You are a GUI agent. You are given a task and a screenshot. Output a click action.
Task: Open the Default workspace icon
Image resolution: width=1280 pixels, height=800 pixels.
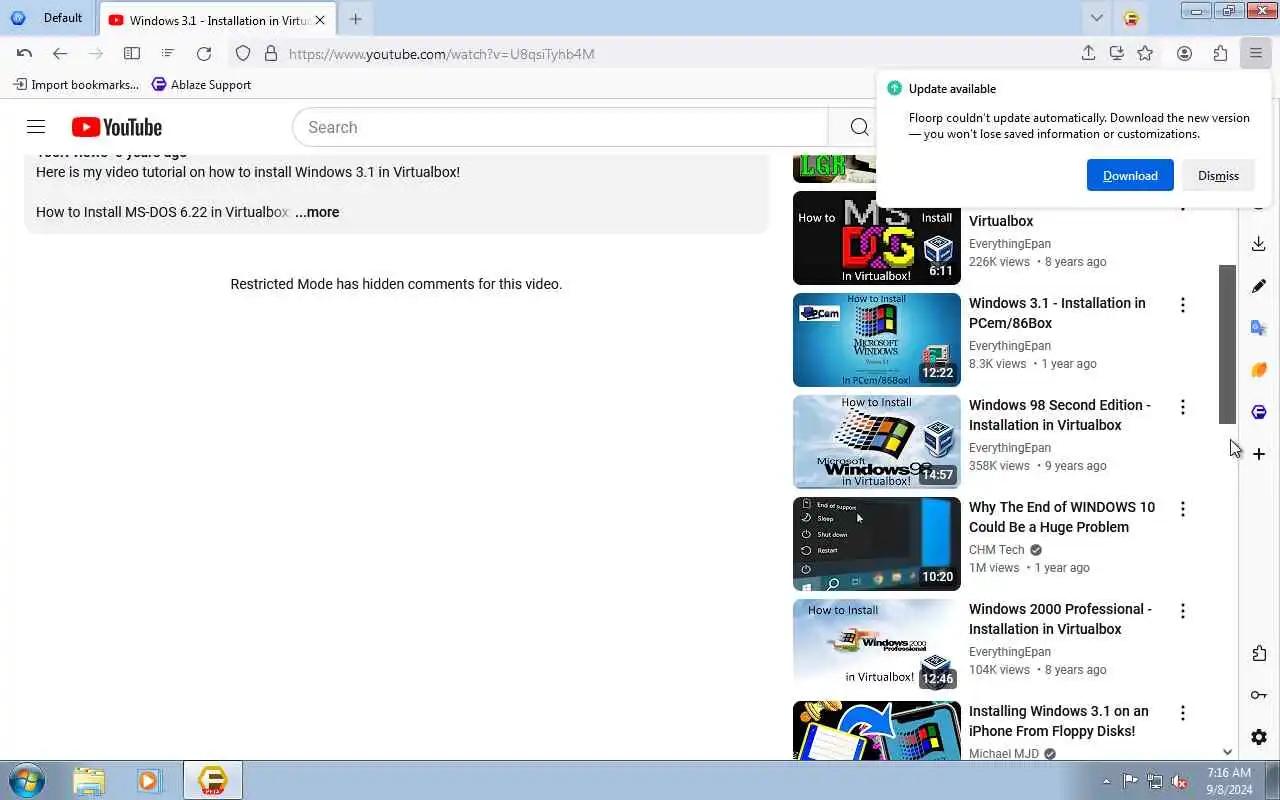(17, 18)
